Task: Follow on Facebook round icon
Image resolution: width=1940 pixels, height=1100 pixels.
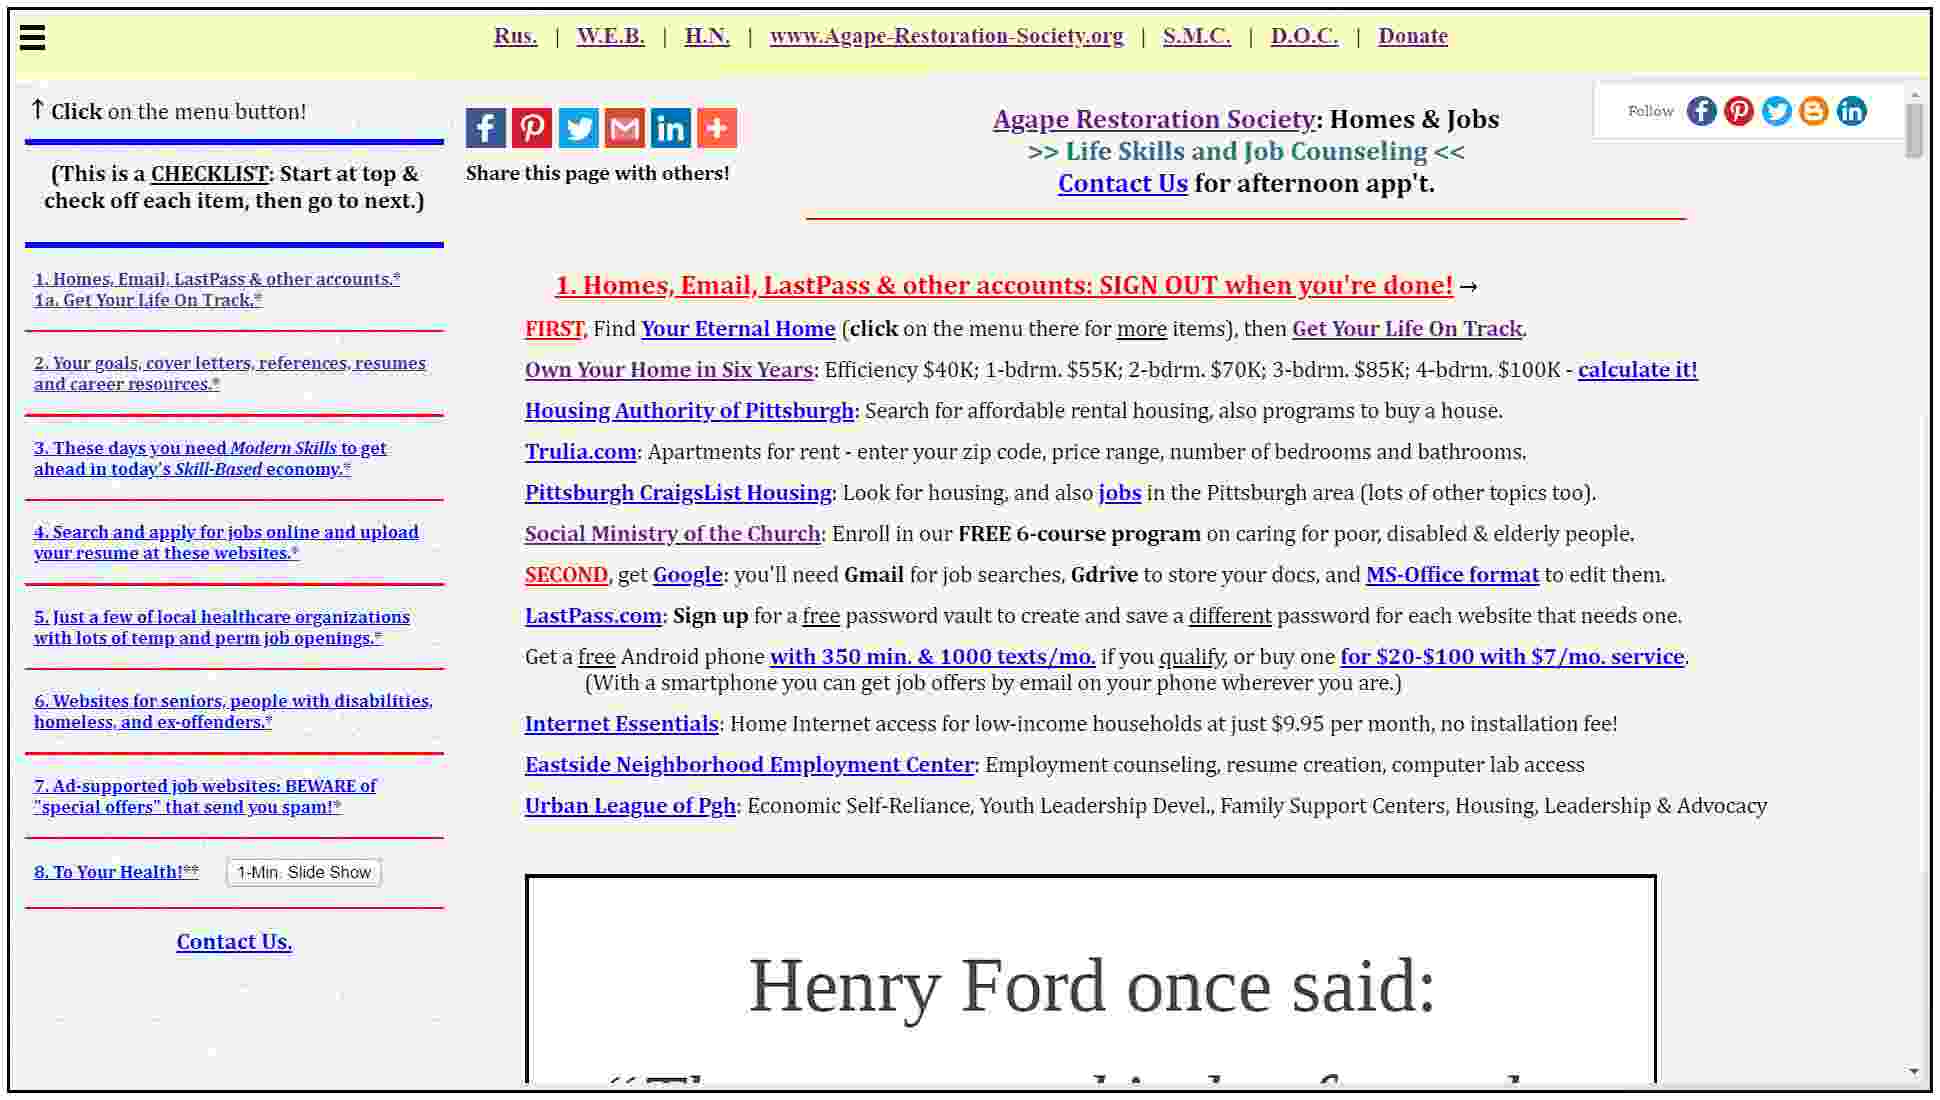Action: point(1701,111)
